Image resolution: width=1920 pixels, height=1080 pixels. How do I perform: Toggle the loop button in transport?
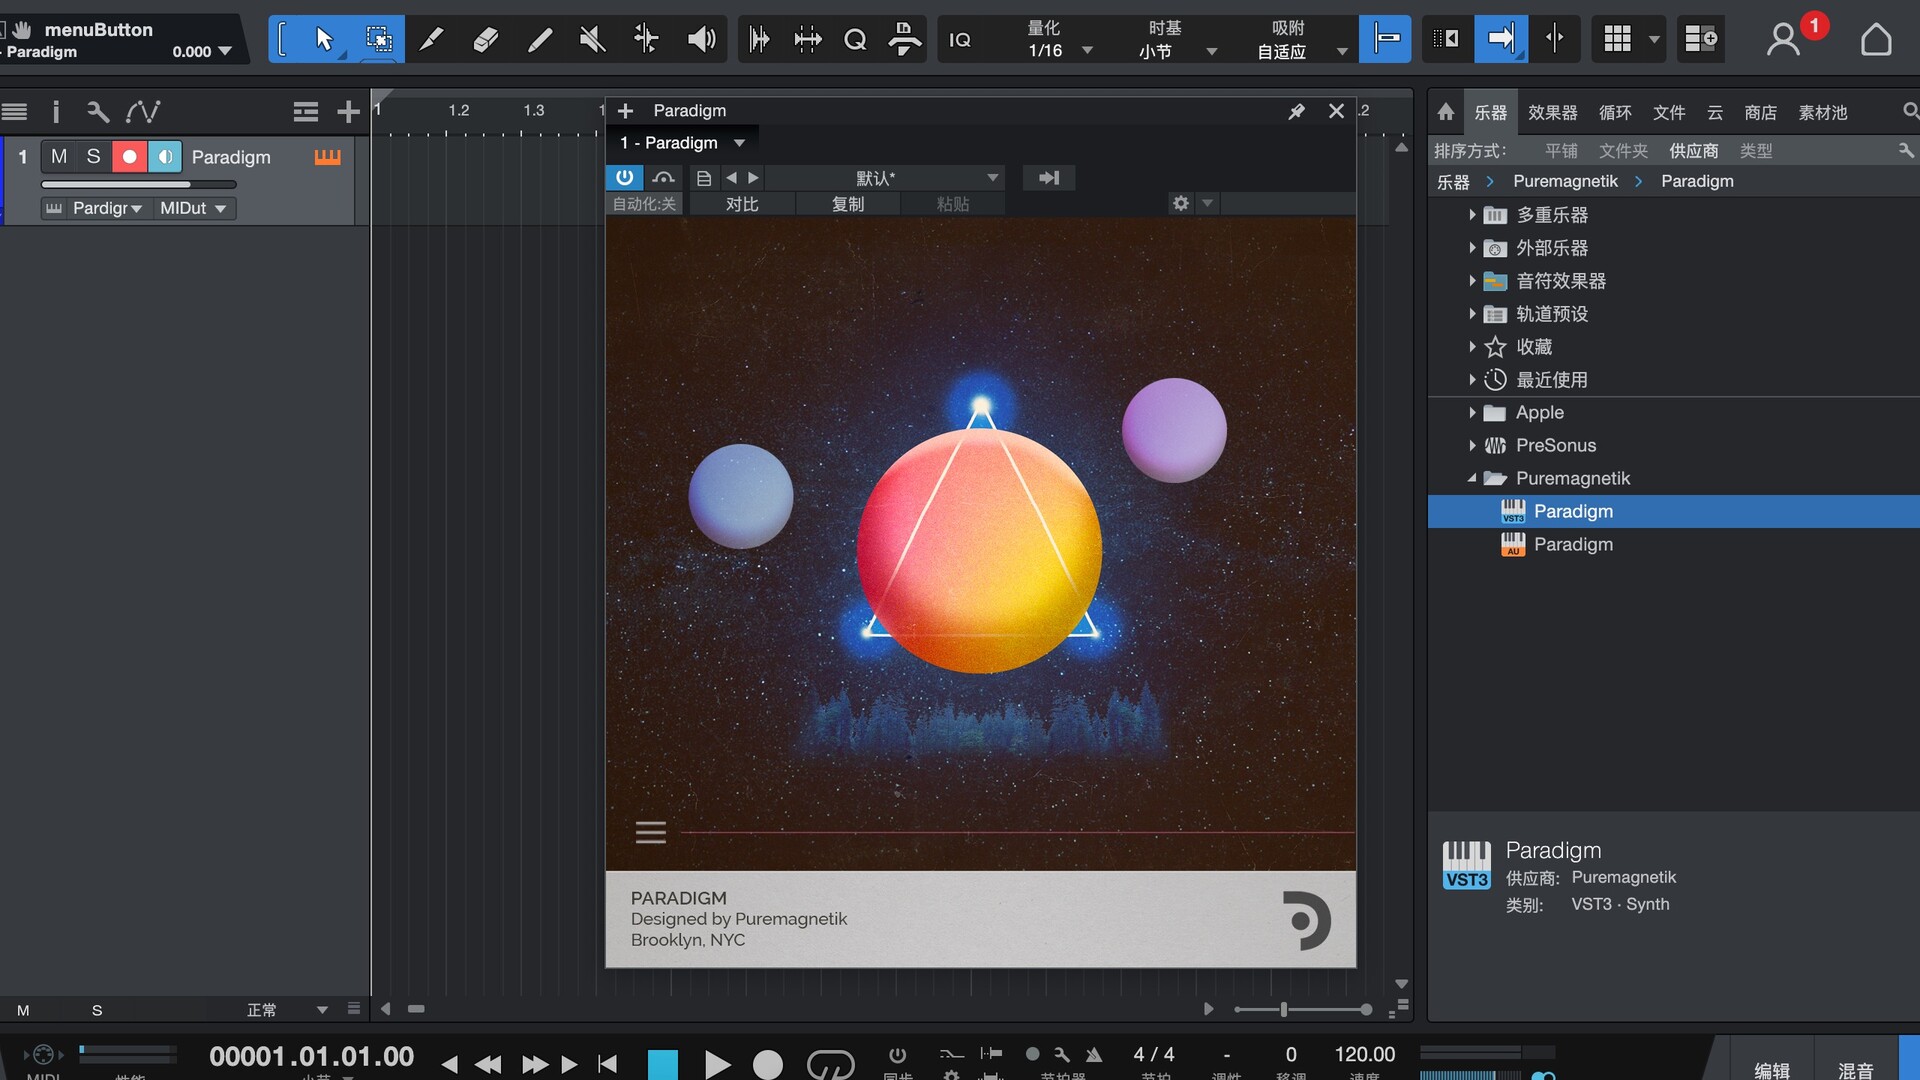click(830, 1064)
